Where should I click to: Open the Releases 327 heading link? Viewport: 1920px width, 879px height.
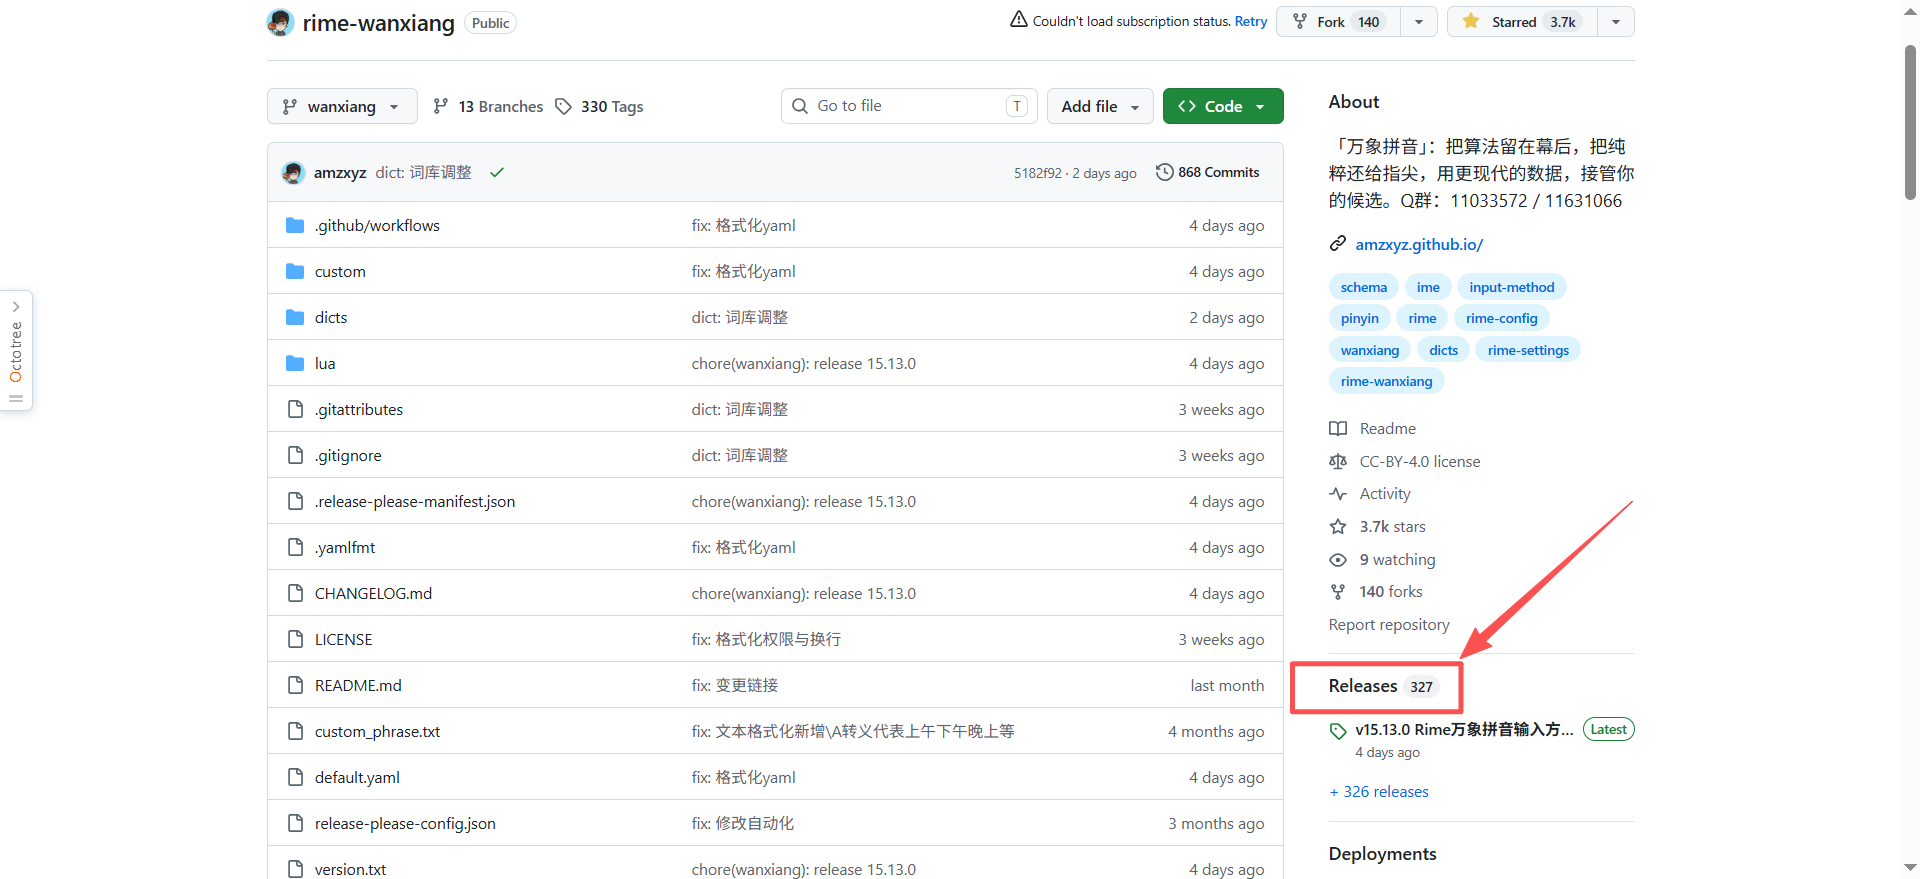point(1382,686)
